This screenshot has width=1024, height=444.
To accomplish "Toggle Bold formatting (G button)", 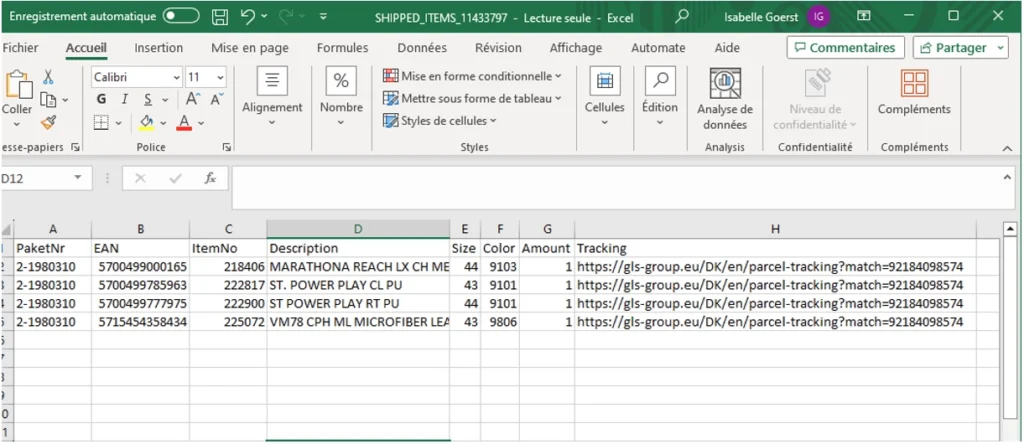I will [x=101, y=99].
